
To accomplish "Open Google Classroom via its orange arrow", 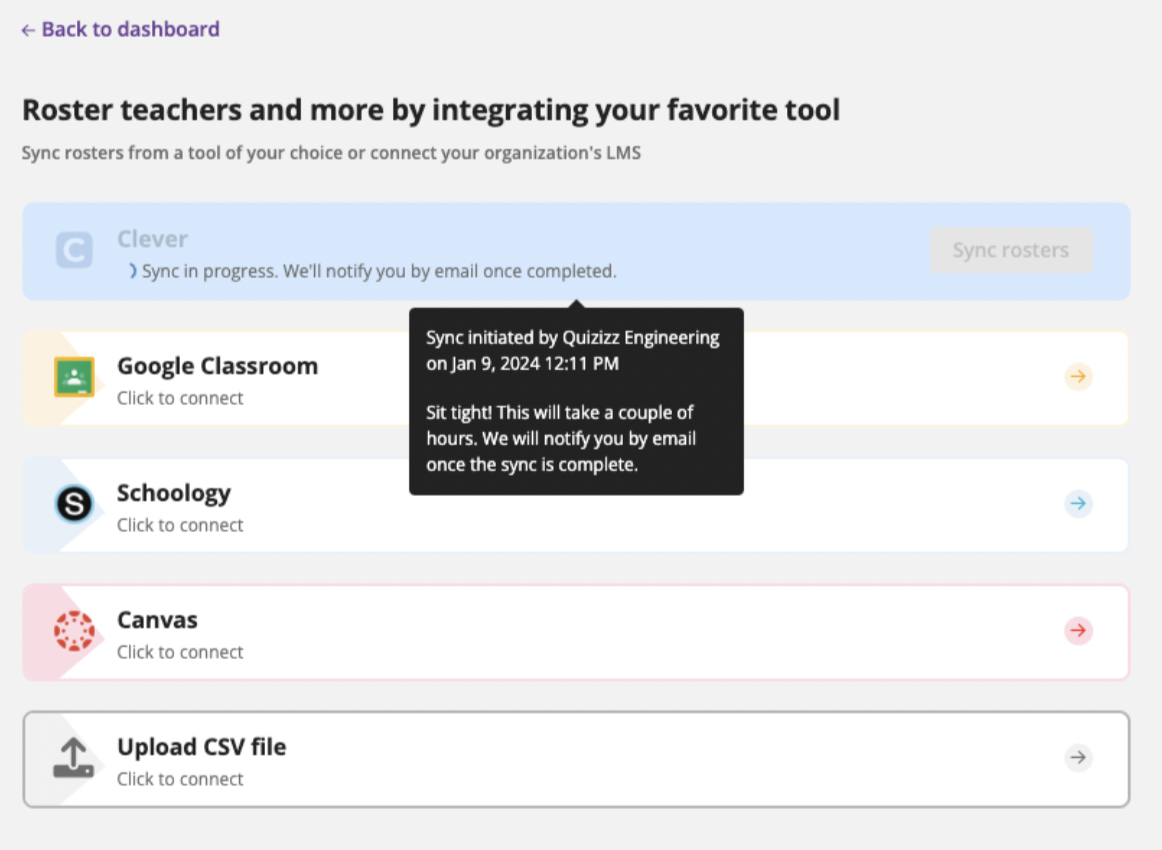I will click(x=1078, y=376).
